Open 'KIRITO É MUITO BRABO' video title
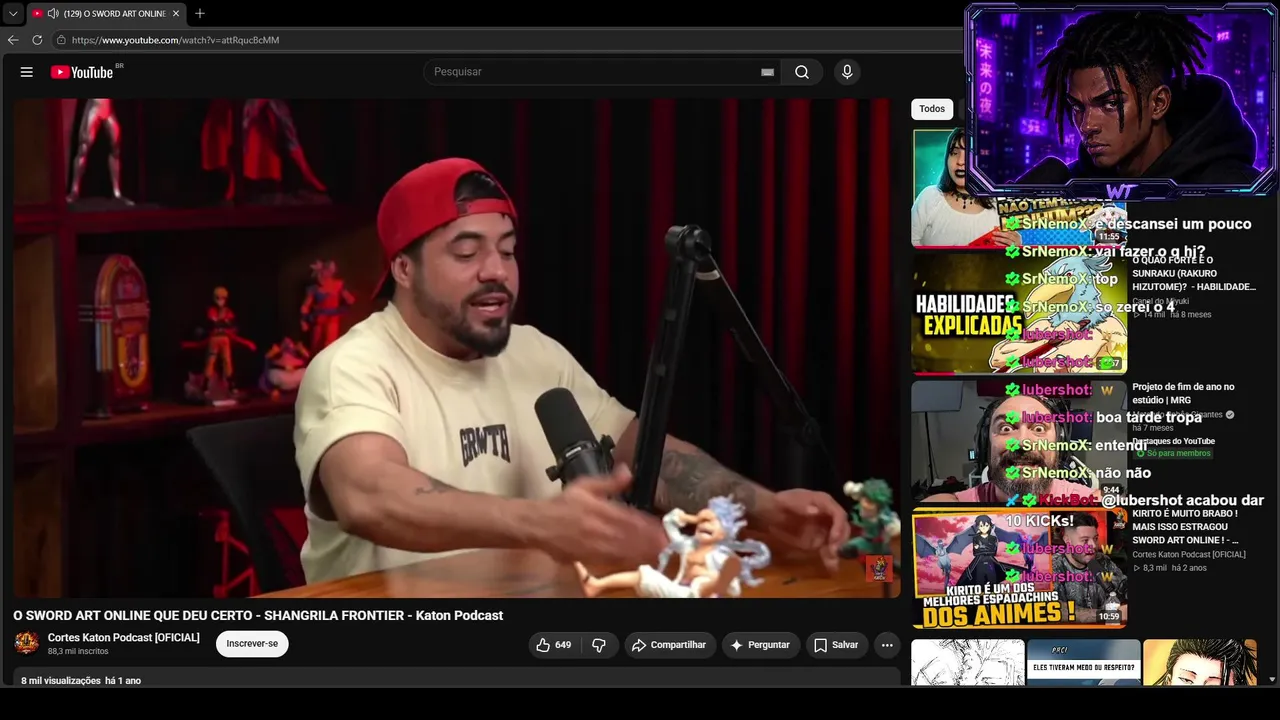The width and height of the screenshot is (1280, 720). 1185,527
